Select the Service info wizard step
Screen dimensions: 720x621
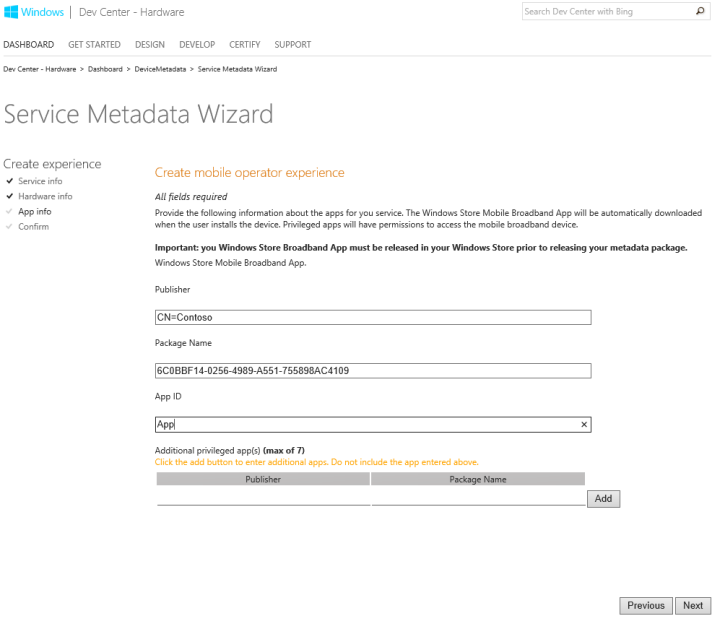click(x=40, y=181)
